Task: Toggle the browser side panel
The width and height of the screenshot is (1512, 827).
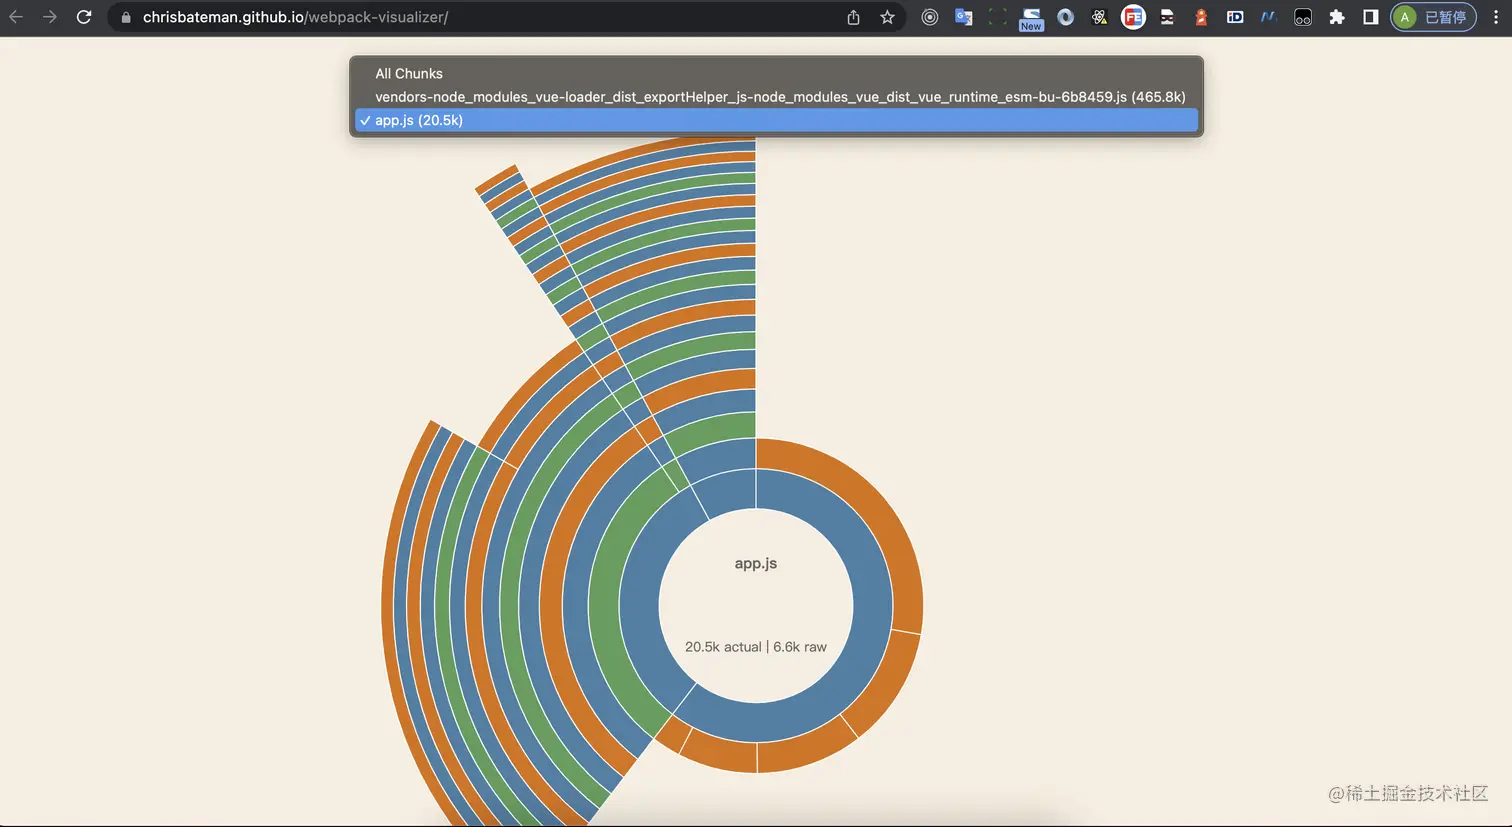Action: pos(1371,17)
